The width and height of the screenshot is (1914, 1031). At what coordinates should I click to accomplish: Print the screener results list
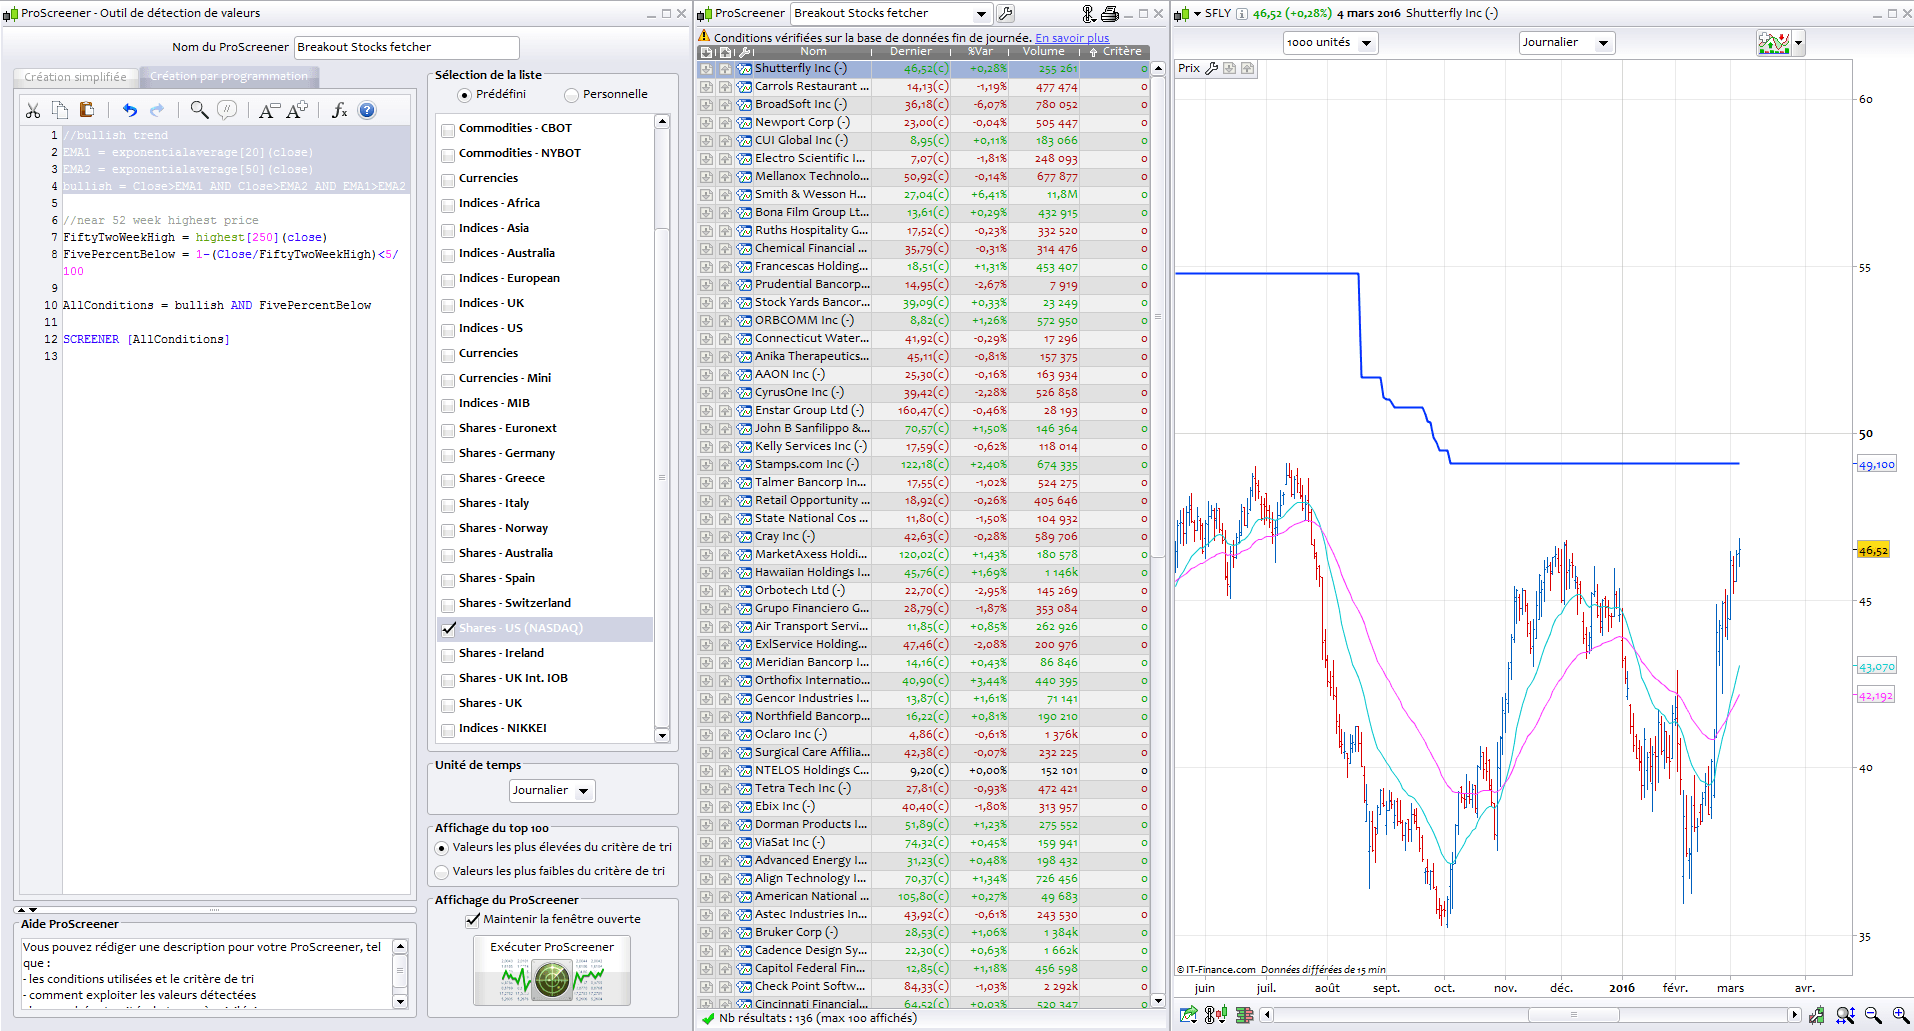[1110, 13]
